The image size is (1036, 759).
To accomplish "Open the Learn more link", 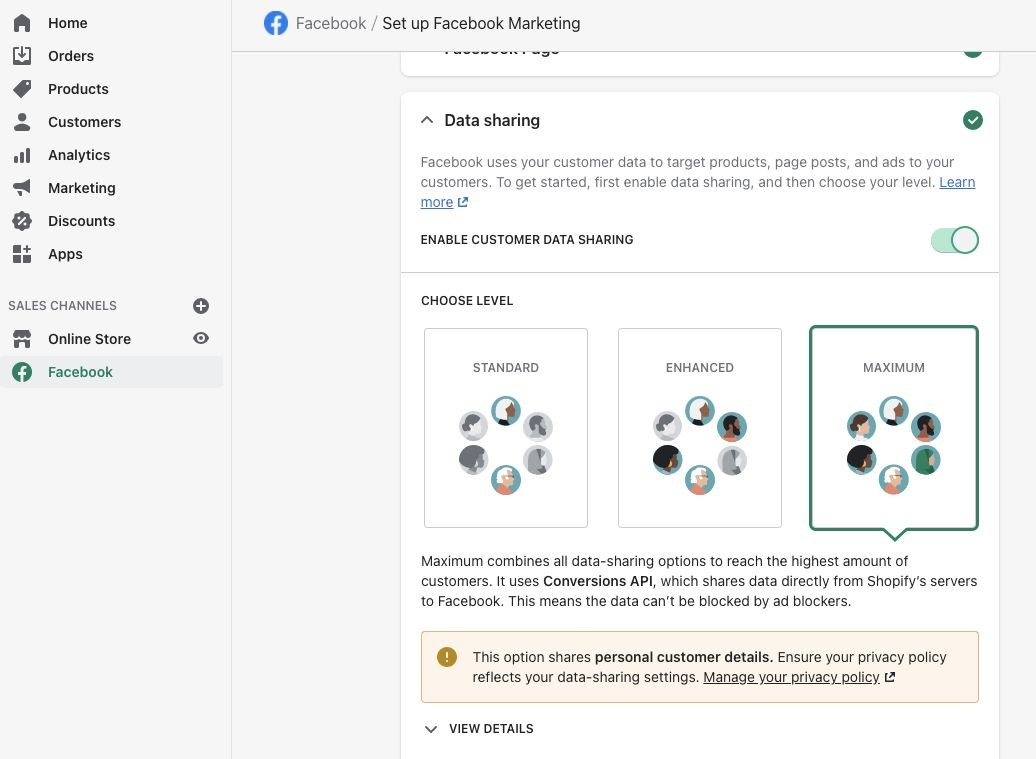I will [956, 182].
